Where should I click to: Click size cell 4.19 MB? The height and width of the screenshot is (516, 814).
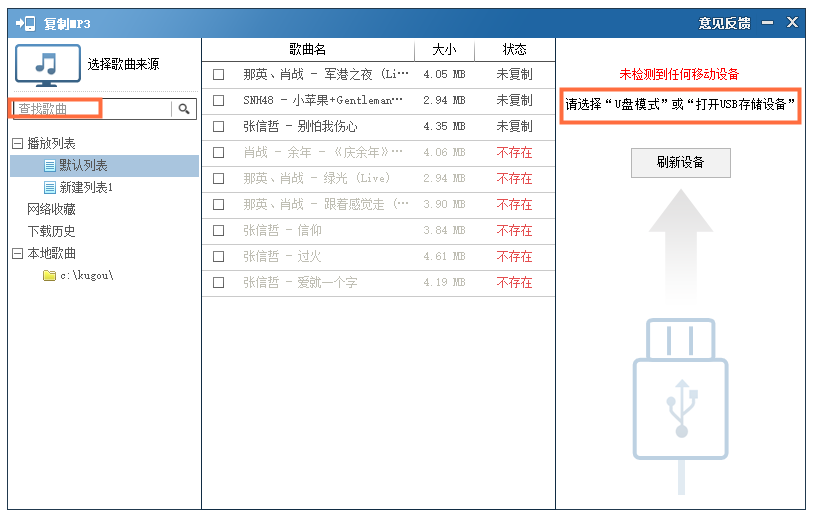coord(444,282)
